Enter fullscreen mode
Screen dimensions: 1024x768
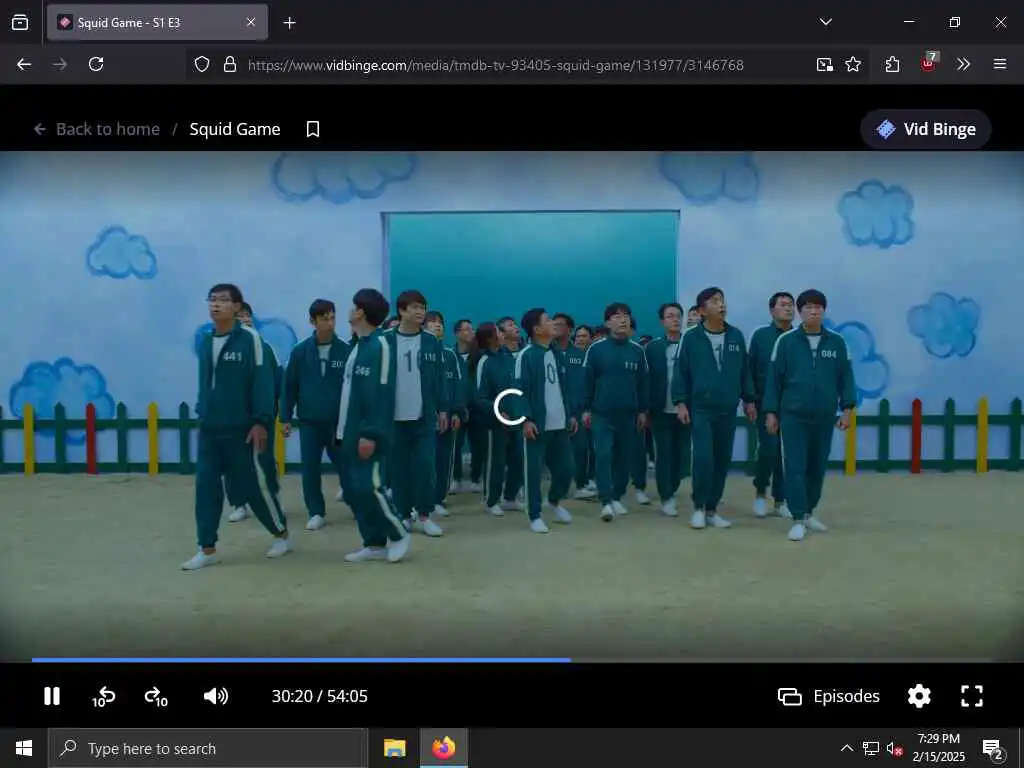[972, 696]
